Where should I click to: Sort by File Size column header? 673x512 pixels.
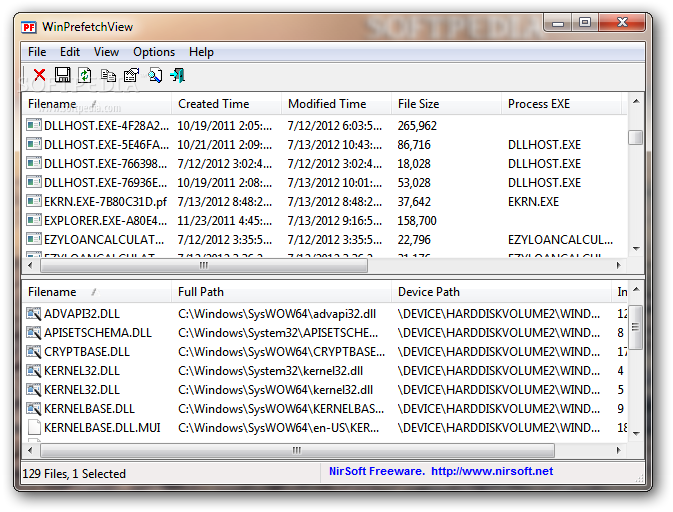[446, 104]
